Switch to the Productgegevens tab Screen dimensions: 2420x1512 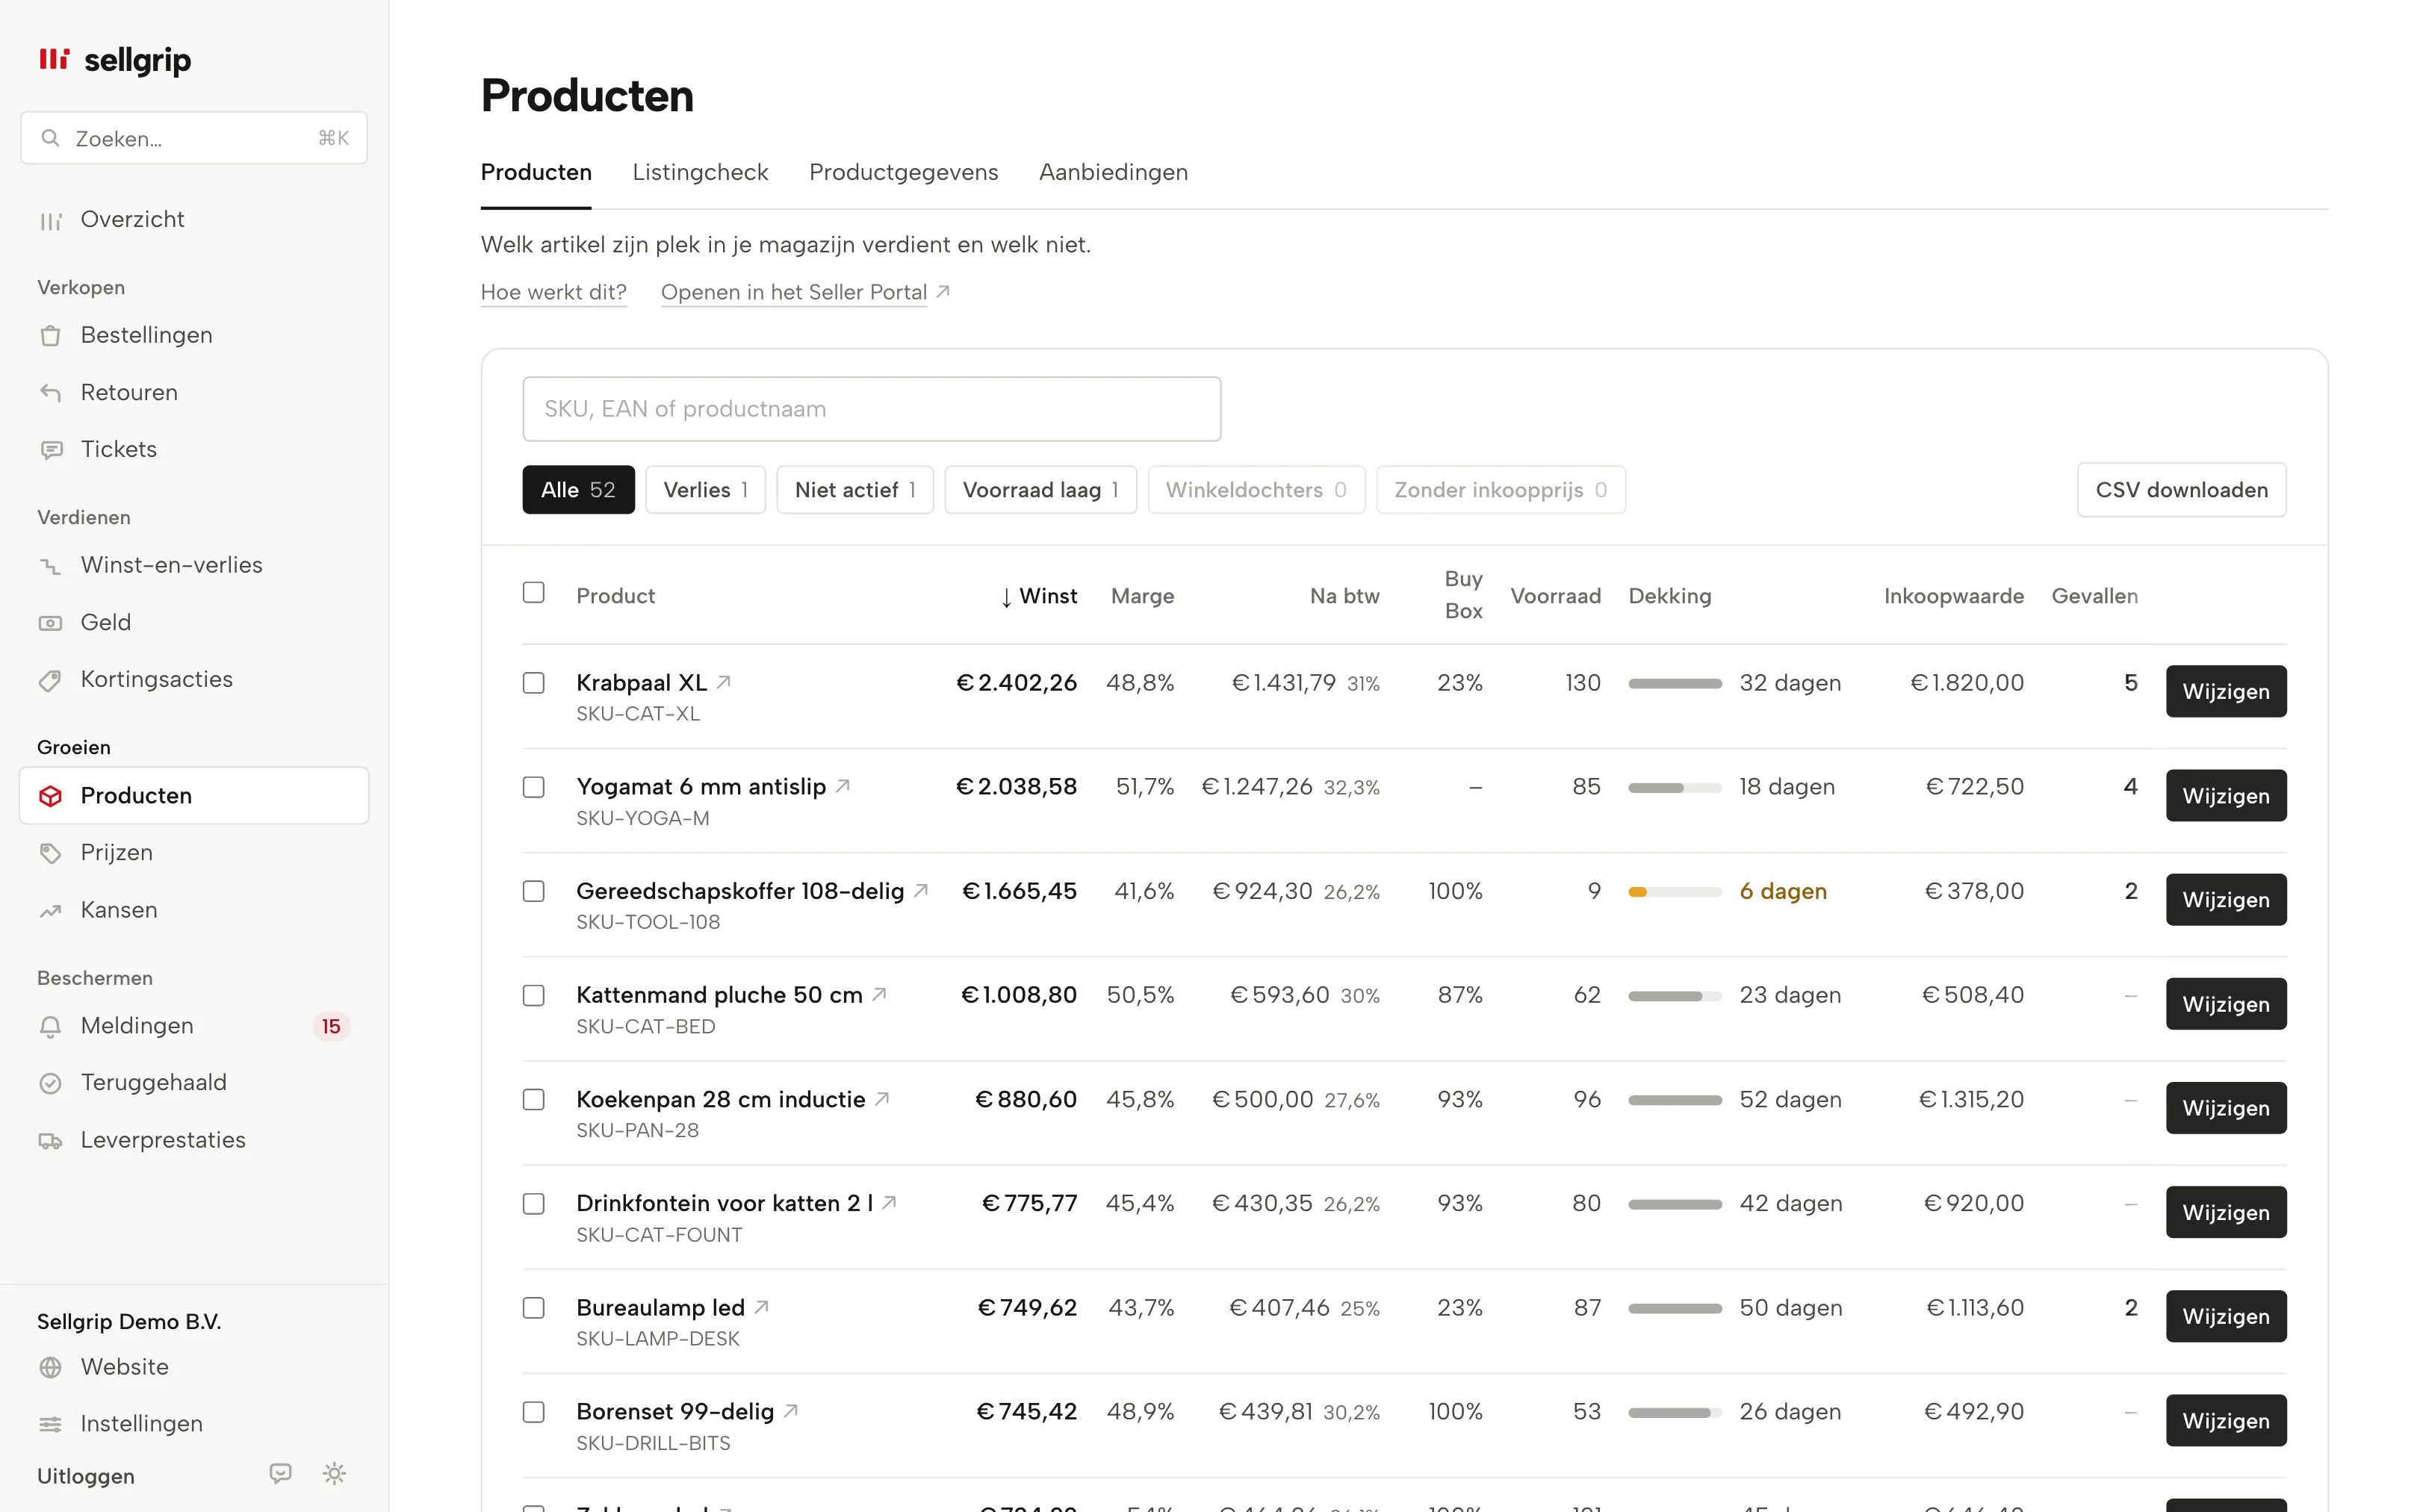pos(903,172)
